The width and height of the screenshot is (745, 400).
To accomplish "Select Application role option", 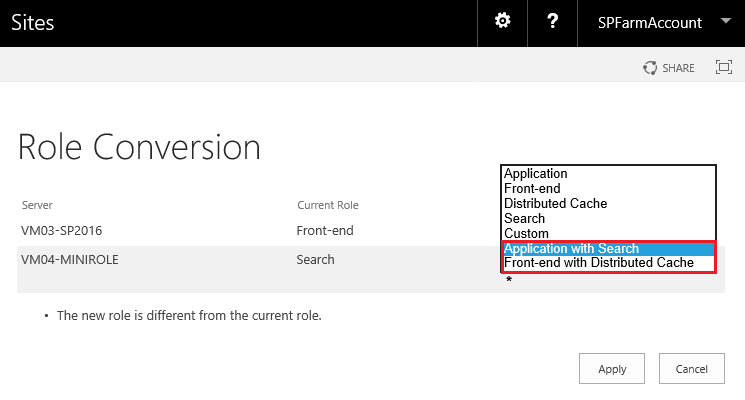I will click(536, 174).
